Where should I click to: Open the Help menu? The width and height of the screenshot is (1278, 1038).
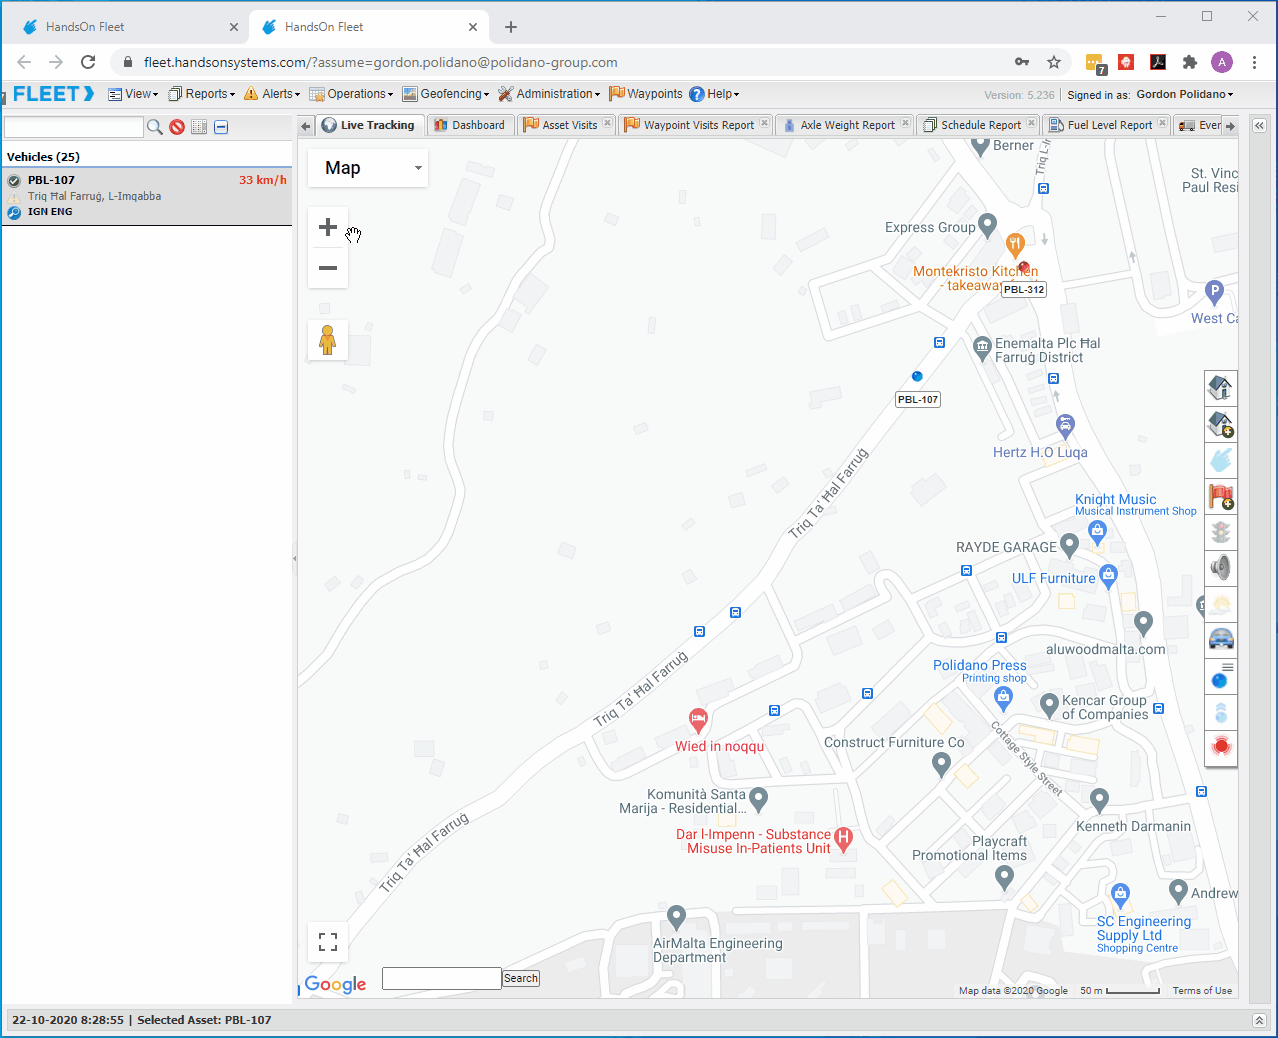click(714, 94)
